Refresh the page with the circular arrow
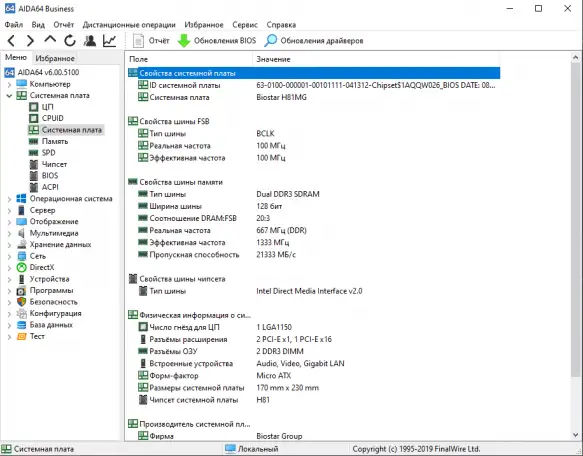583x456 pixels. point(70,41)
